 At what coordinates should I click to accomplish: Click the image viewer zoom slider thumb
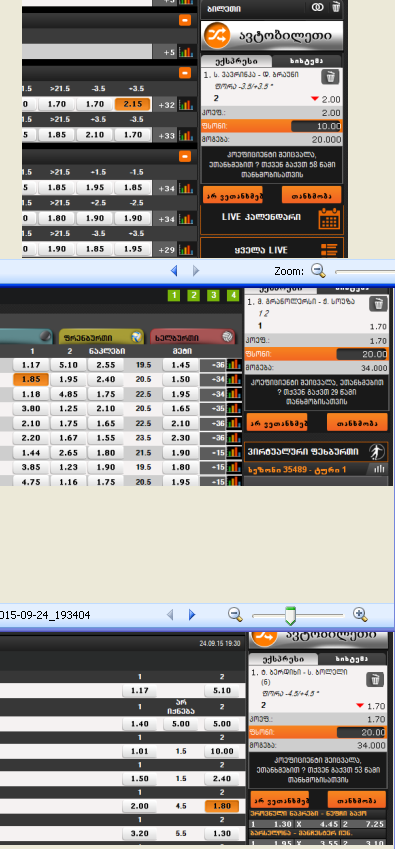[291, 616]
